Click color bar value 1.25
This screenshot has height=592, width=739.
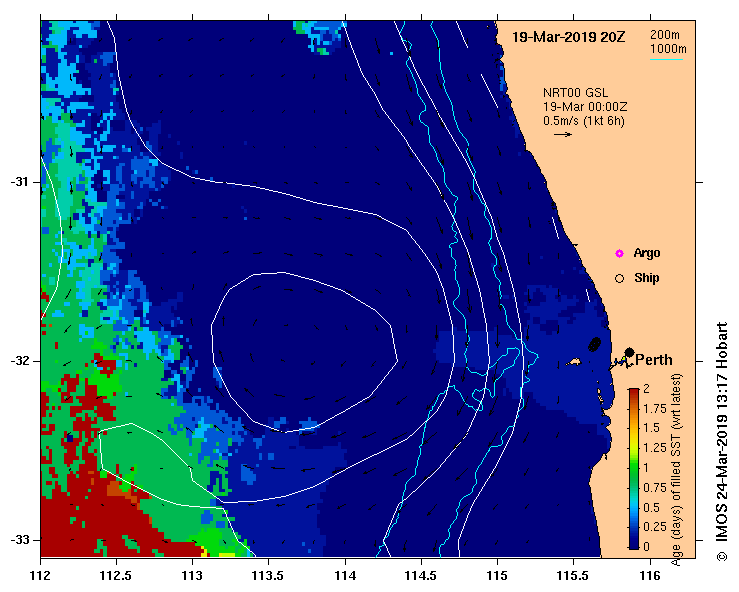point(656,448)
